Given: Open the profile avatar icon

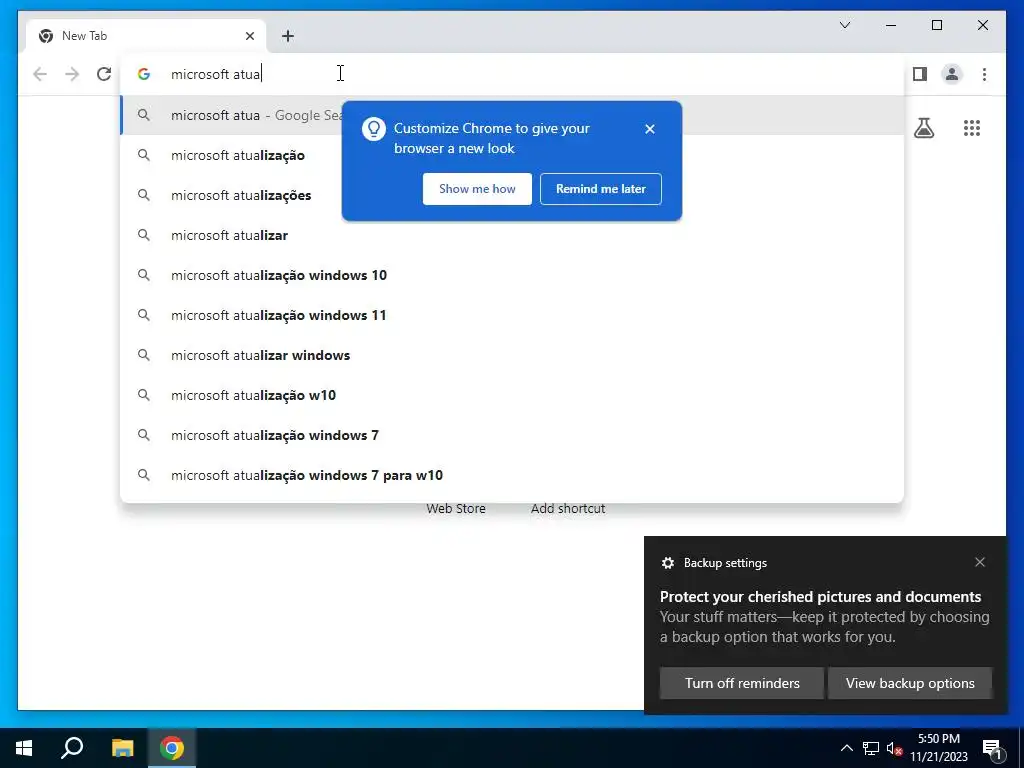Looking at the screenshot, I should point(952,74).
